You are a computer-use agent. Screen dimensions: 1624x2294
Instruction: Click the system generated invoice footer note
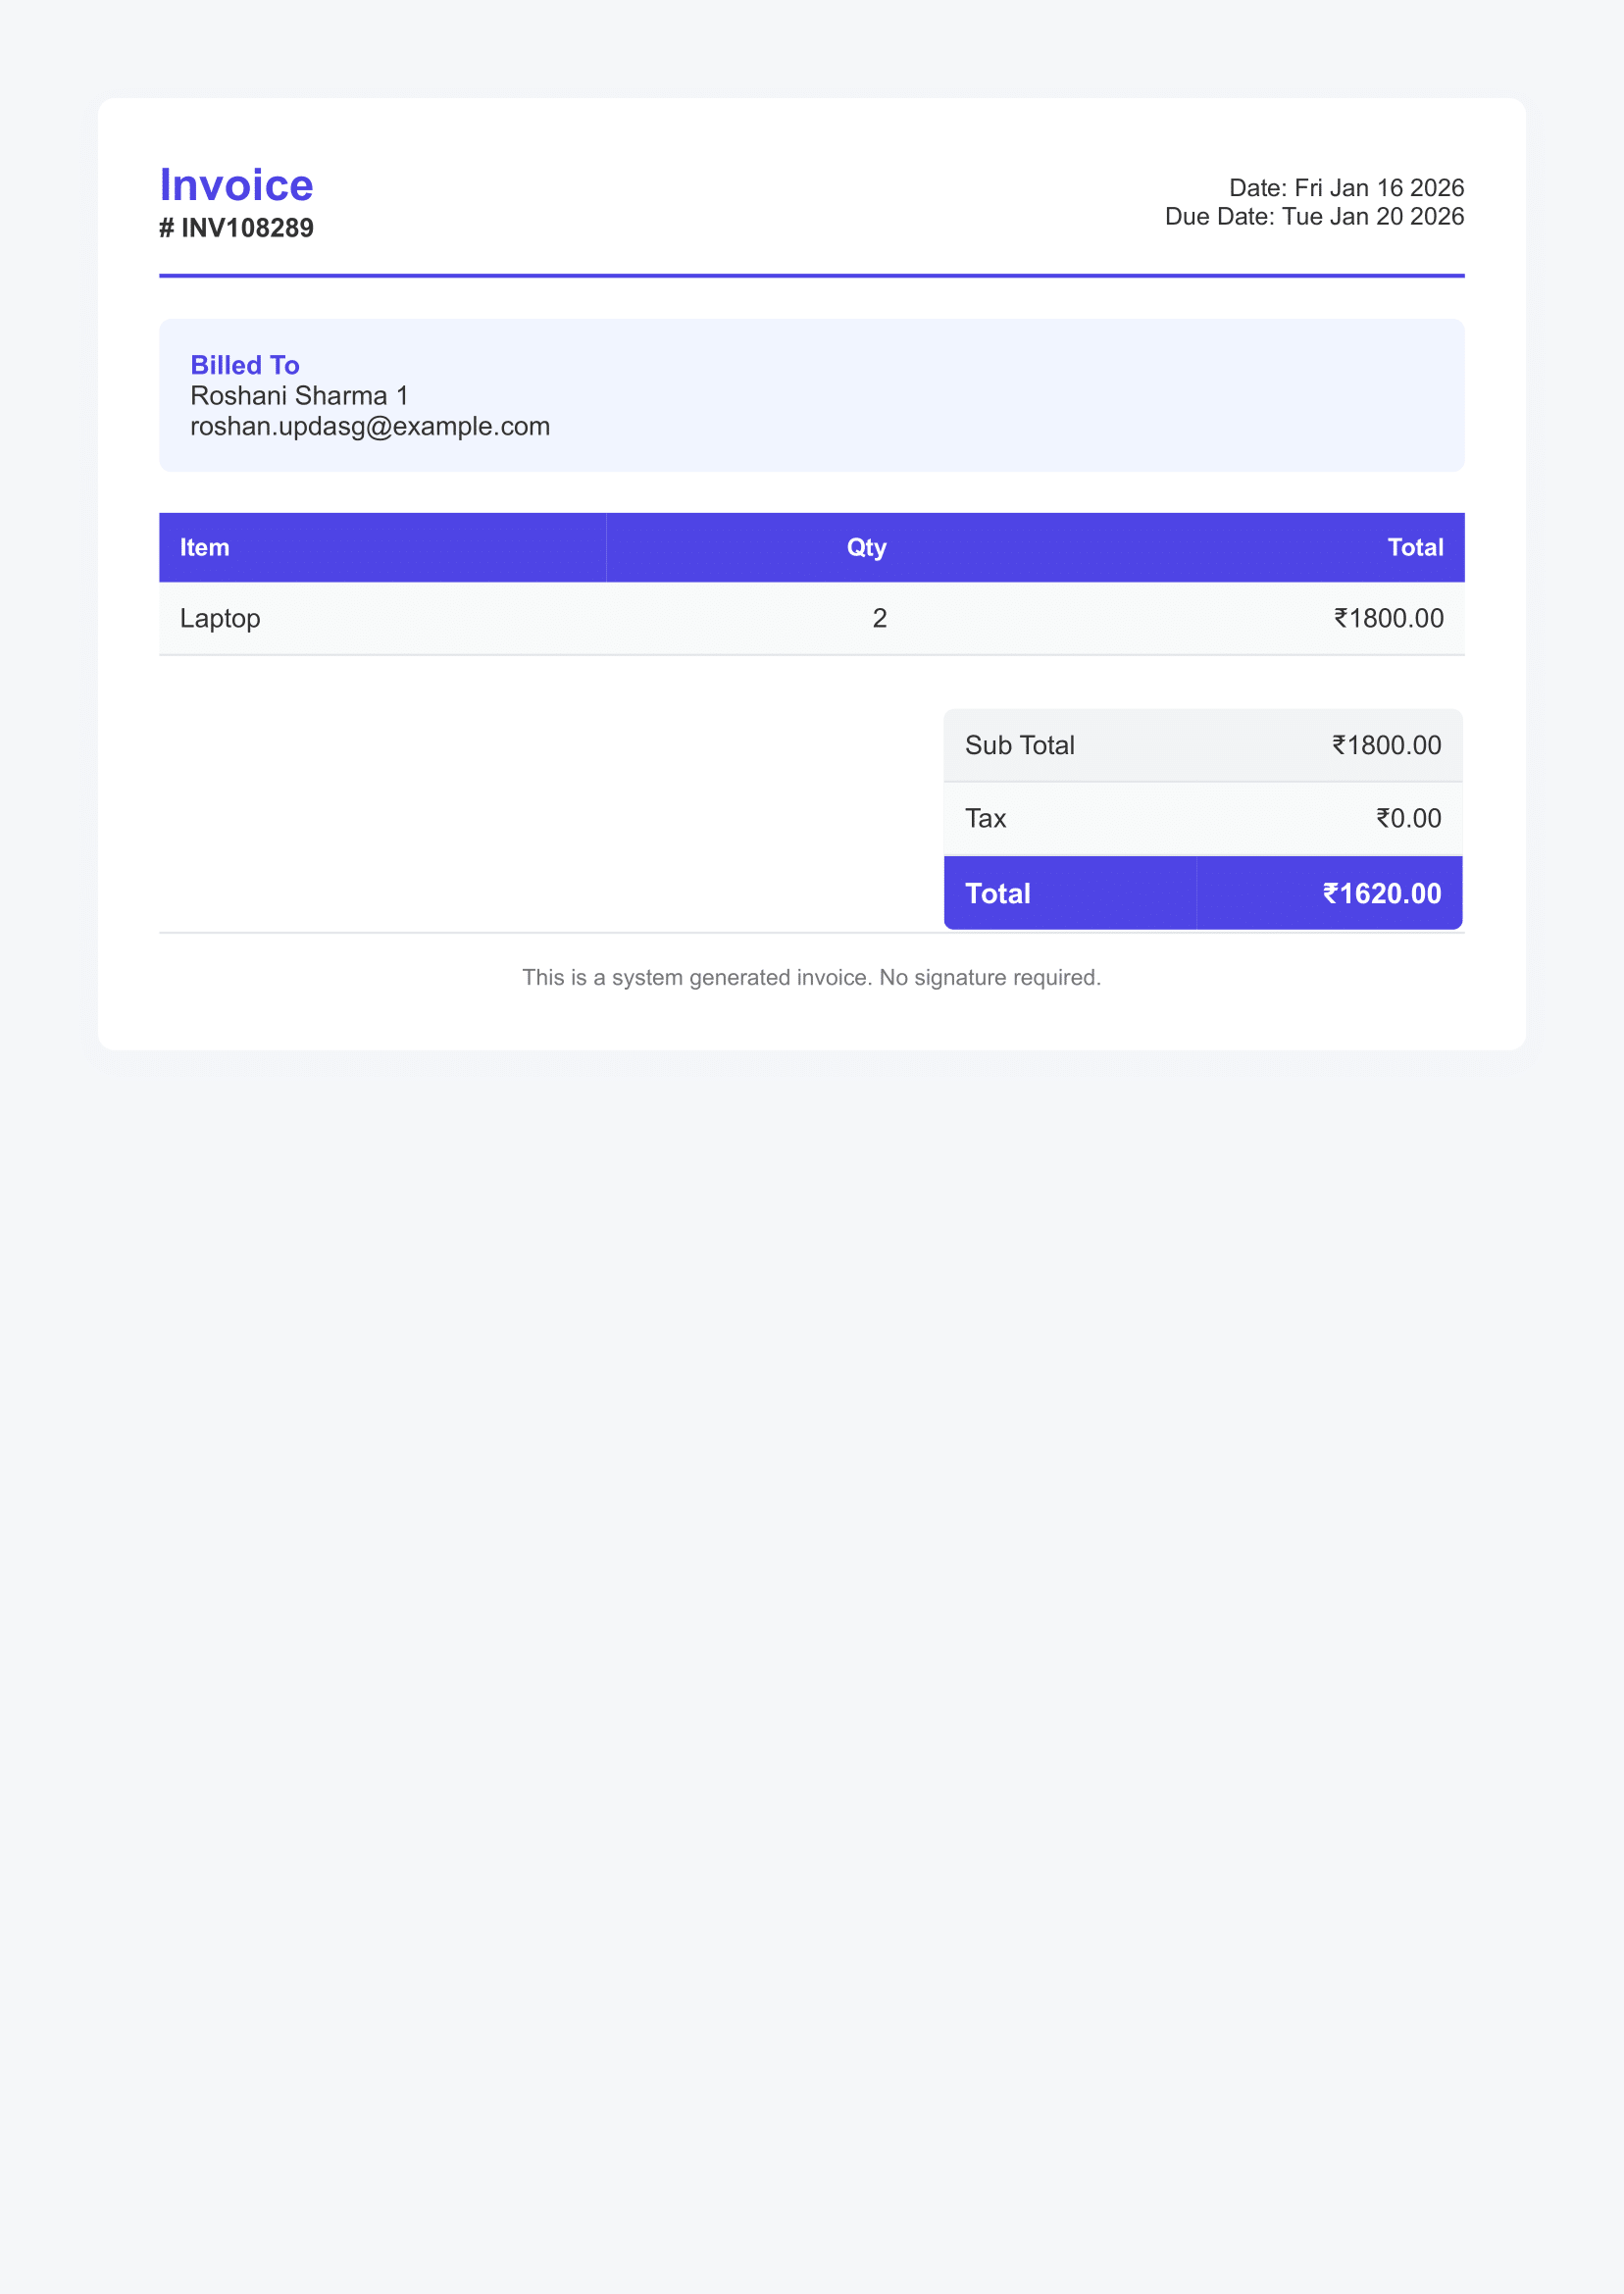tap(811, 977)
